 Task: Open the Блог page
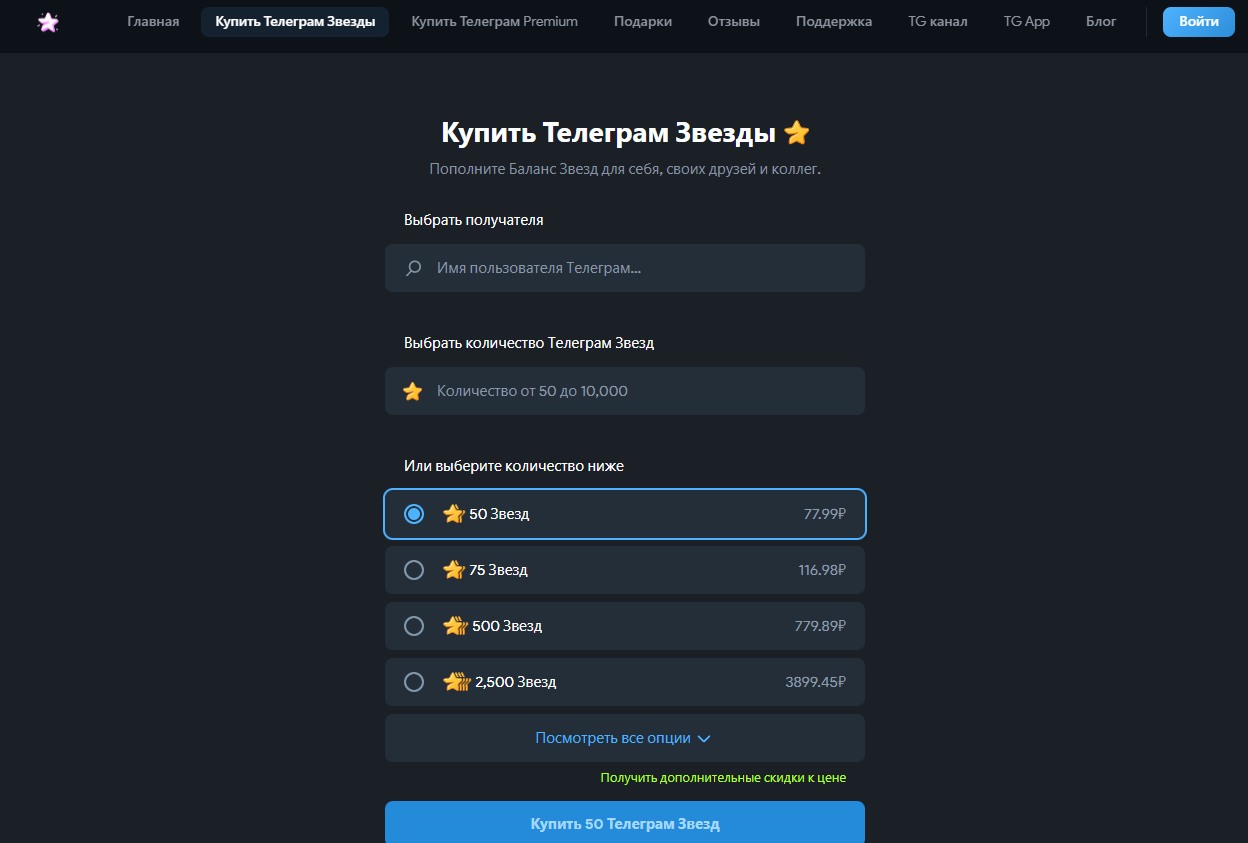[1101, 21]
